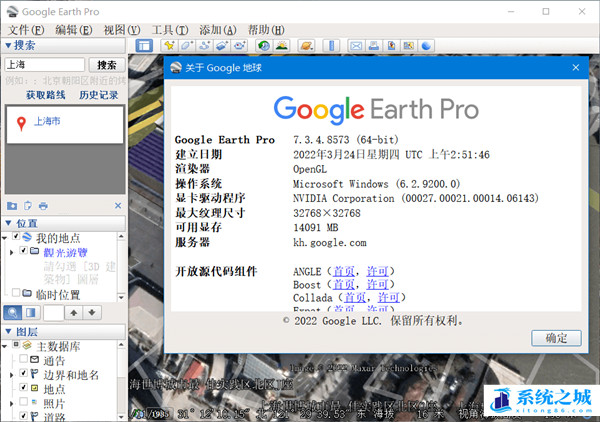Select the add polygon tool
This screenshot has width=600, height=422.
point(187,46)
